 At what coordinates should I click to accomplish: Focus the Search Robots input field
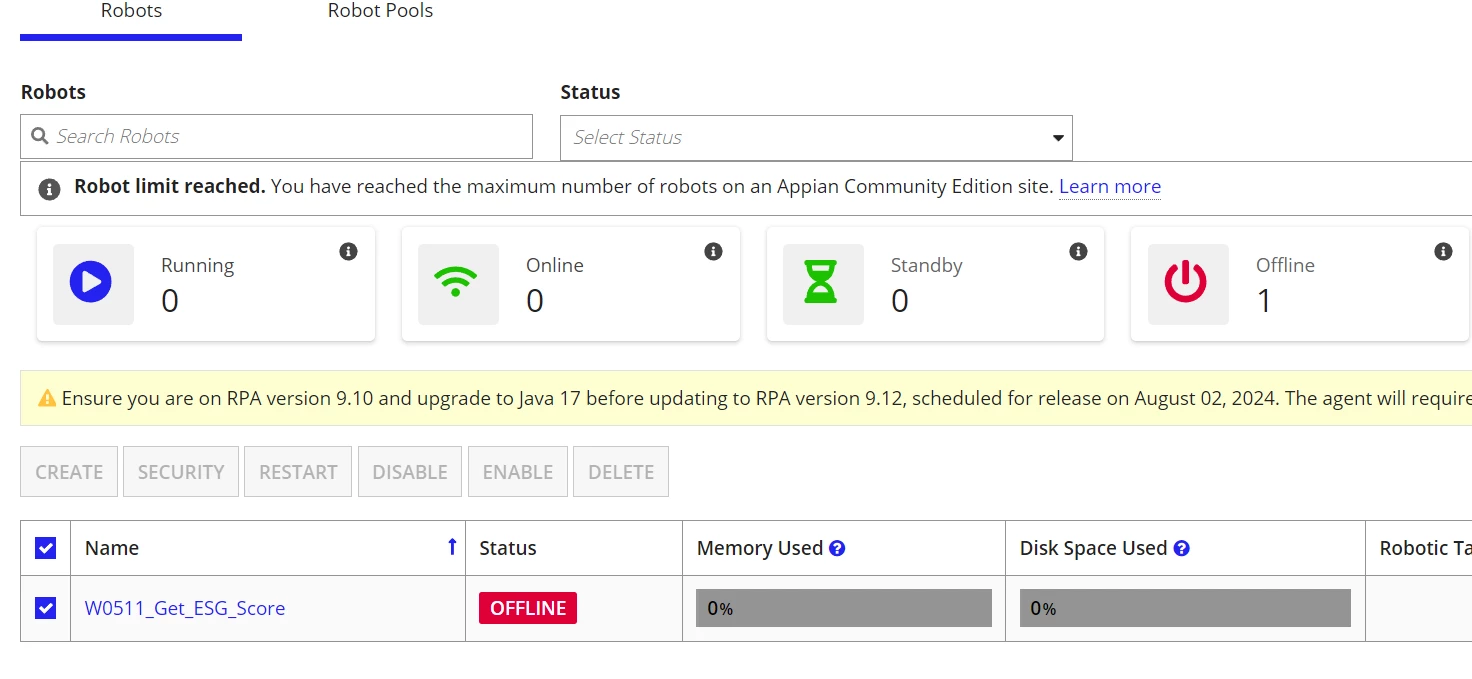pos(276,136)
